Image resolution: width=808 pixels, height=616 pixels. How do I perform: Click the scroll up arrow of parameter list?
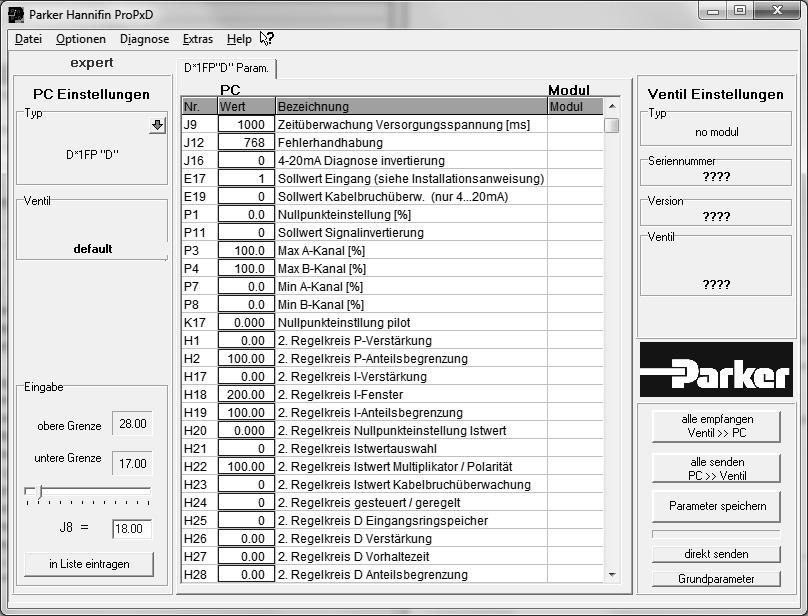coord(612,106)
